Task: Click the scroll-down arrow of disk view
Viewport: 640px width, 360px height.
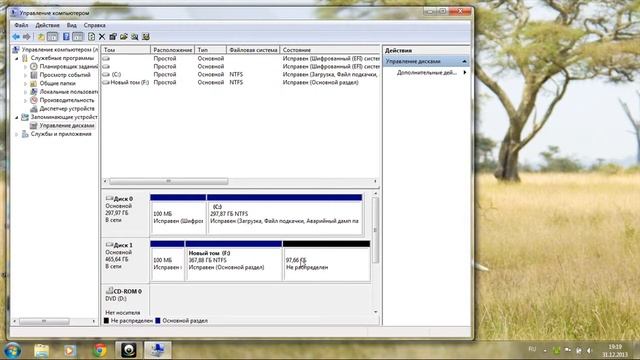Action: coord(376,312)
